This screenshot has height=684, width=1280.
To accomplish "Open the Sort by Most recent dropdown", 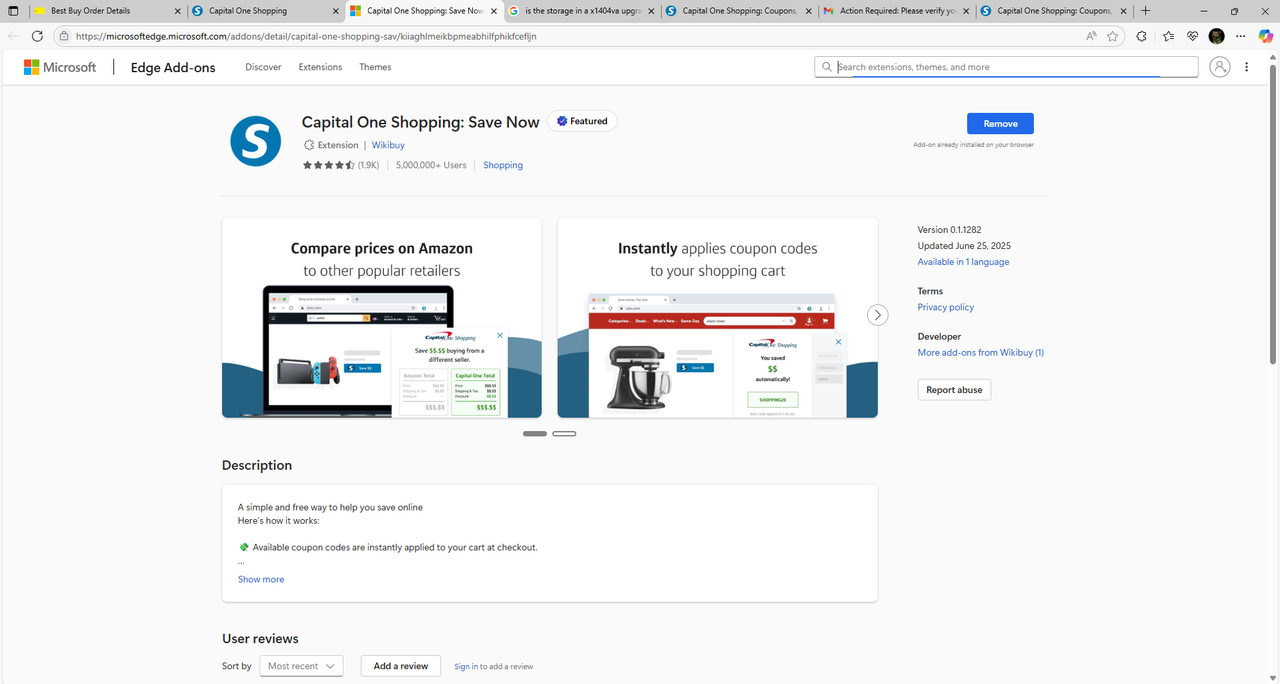I will pos(301,666).
